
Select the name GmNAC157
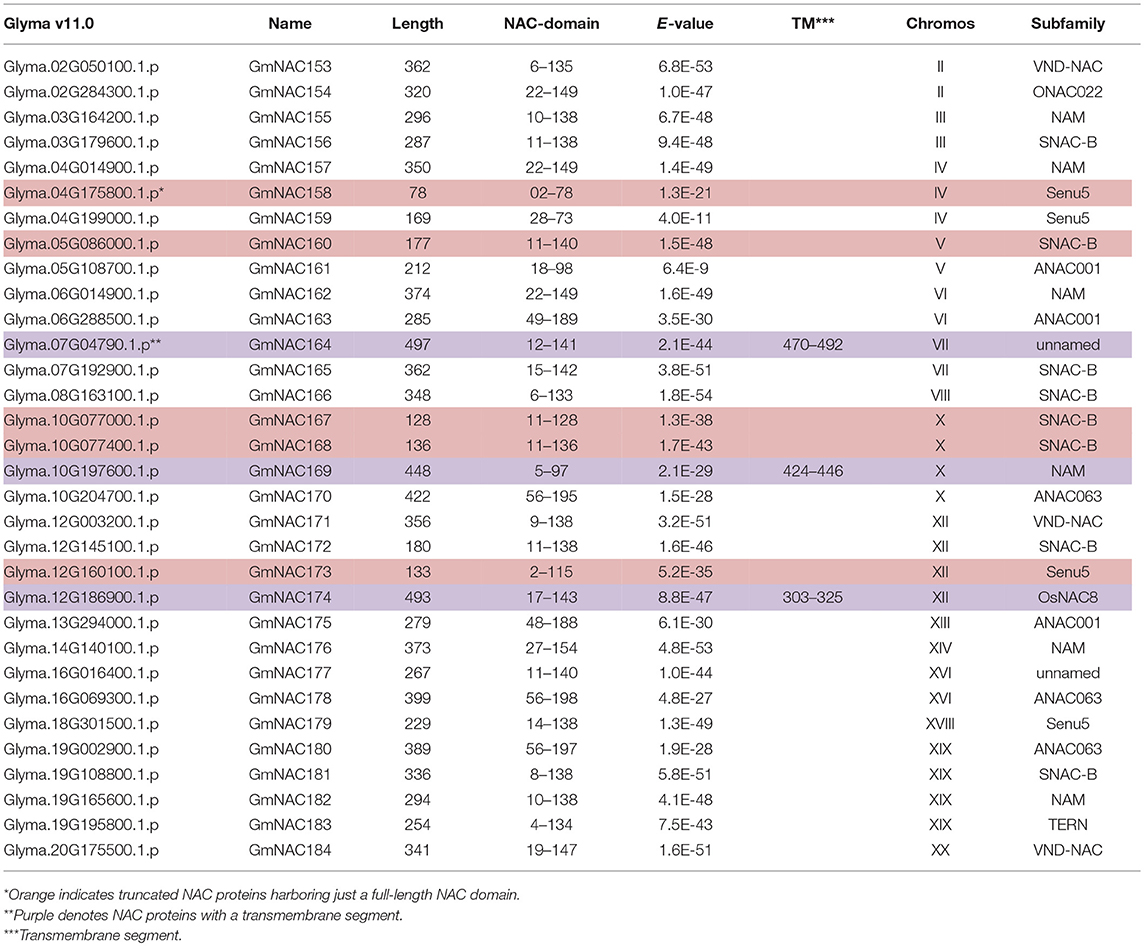[x=290, y=168]
